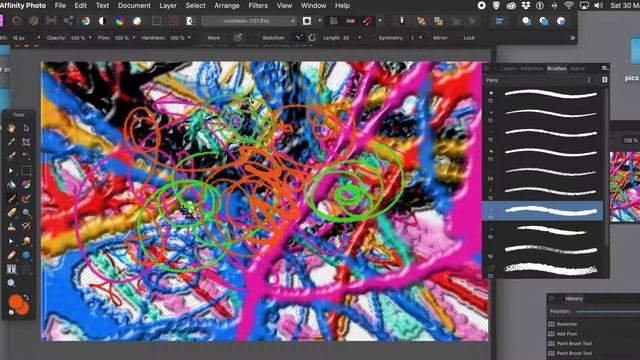Switch to the Layers panel tab
The height and width of the screenshot is (360, 640).
(x=508, y=69)
